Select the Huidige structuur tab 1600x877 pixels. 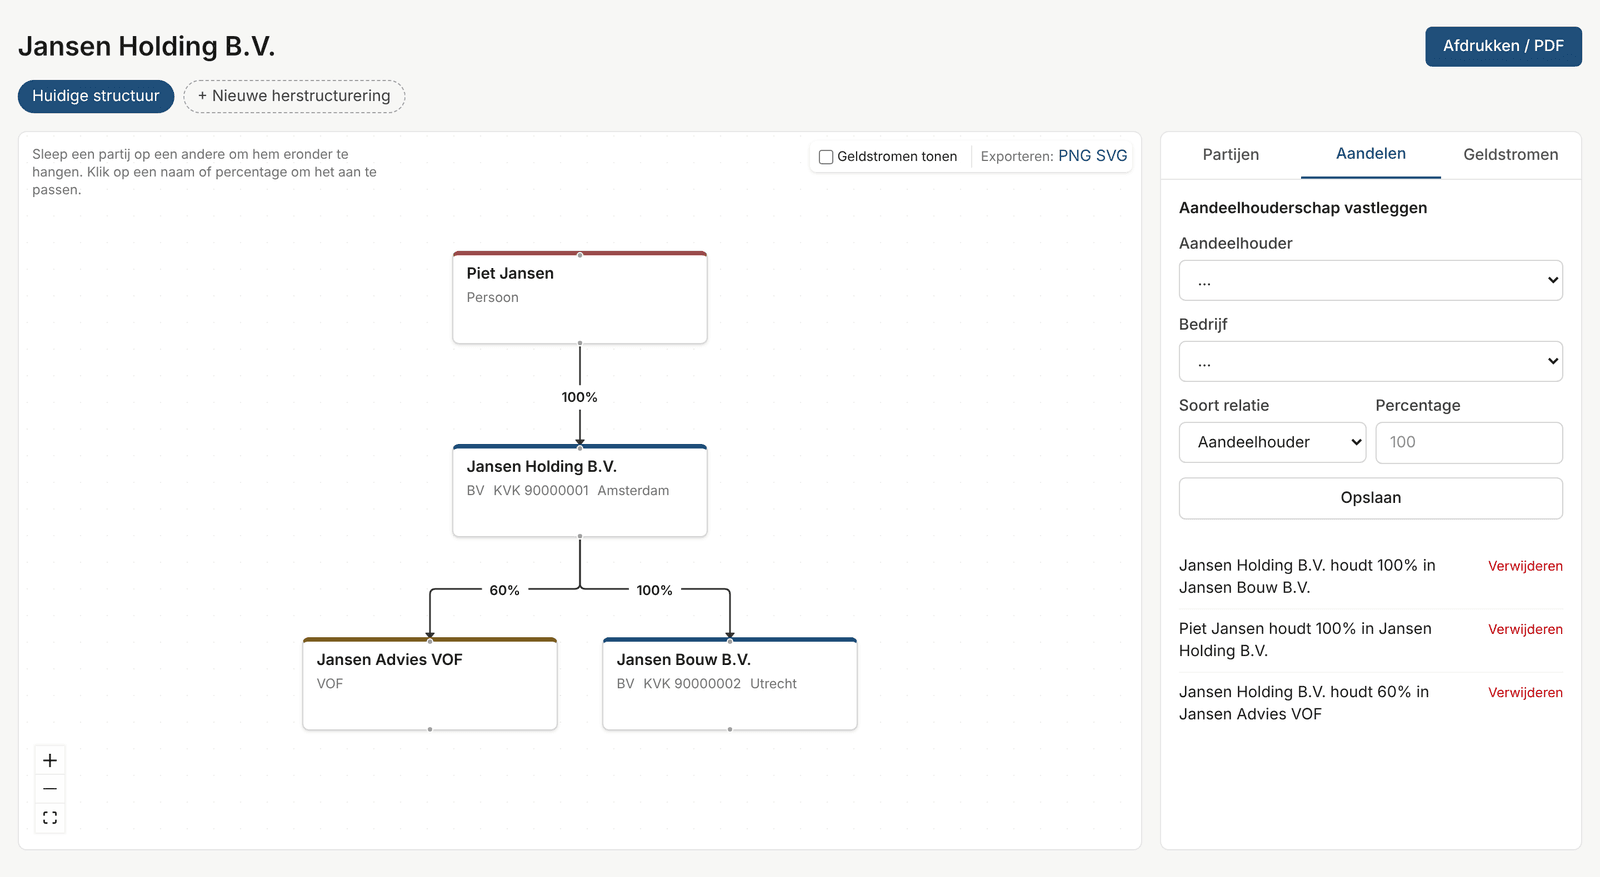click(x=96, y=96)
